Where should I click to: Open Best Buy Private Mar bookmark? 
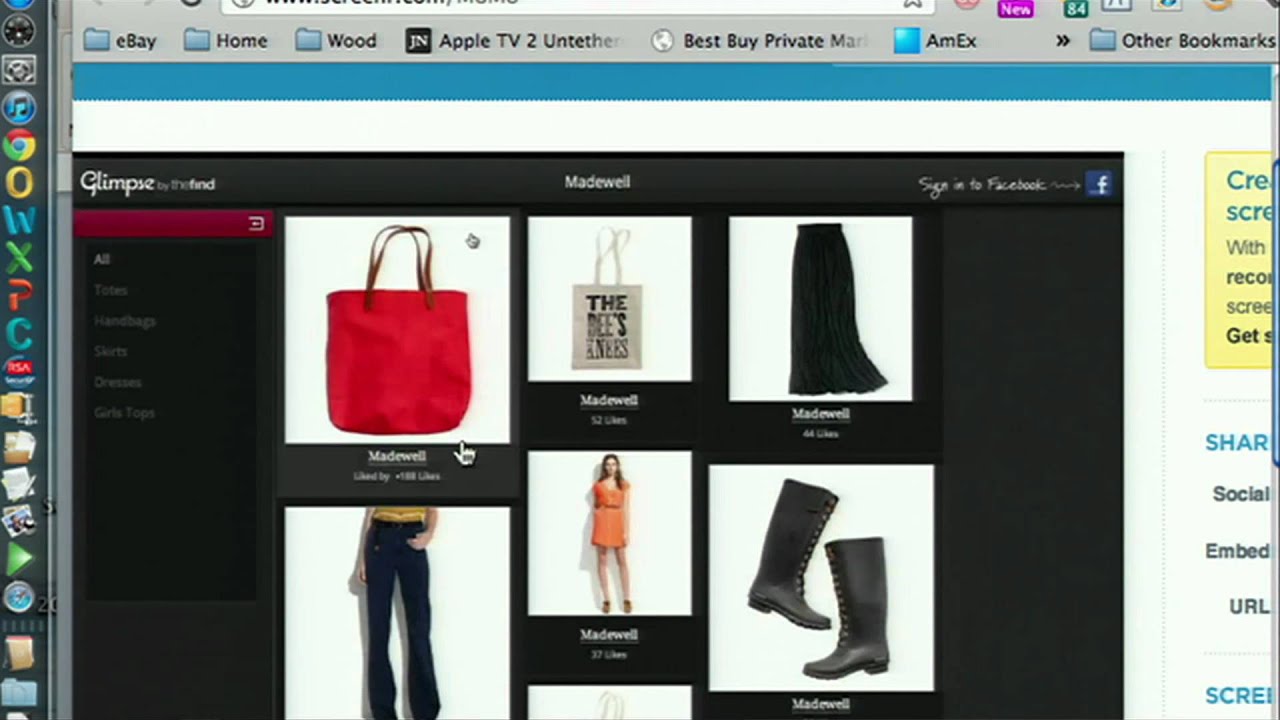[757, 41]
